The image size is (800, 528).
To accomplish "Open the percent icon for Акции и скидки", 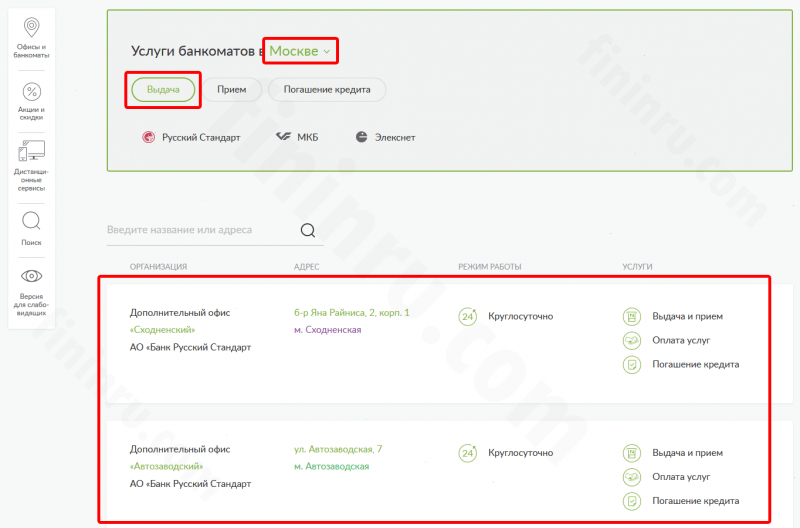I will 32,92.
